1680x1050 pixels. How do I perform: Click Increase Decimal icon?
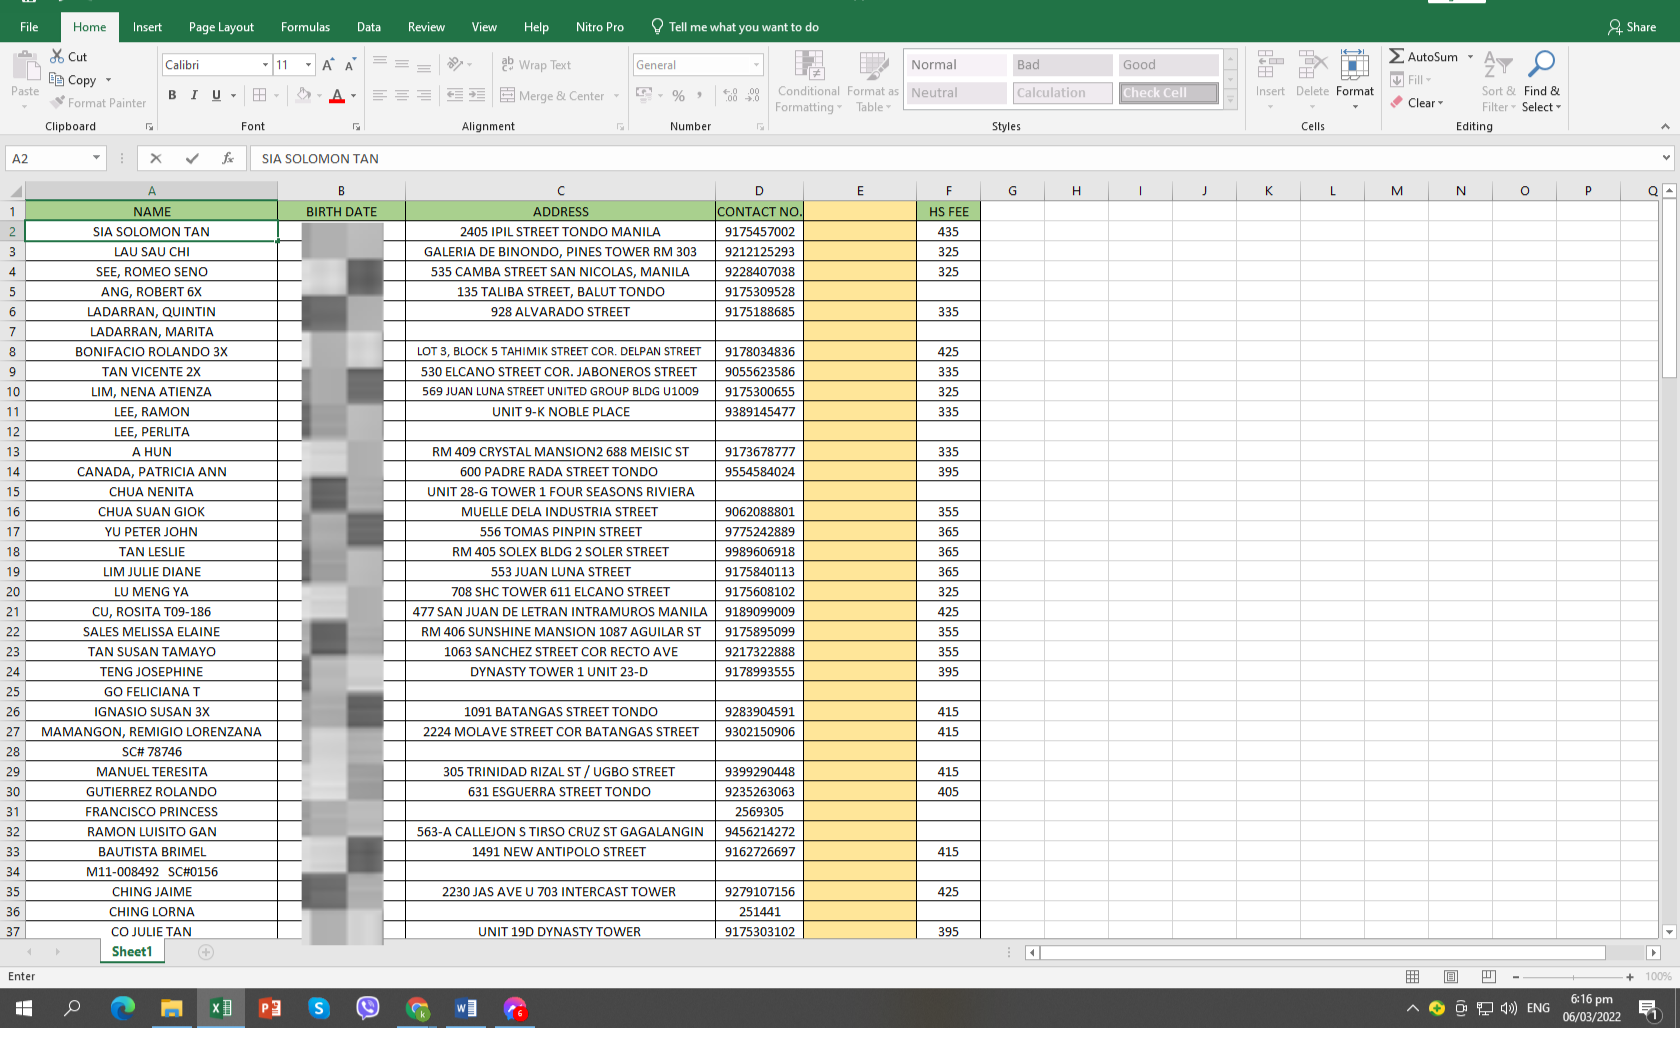pyautogui.click(x=731, y=96)
